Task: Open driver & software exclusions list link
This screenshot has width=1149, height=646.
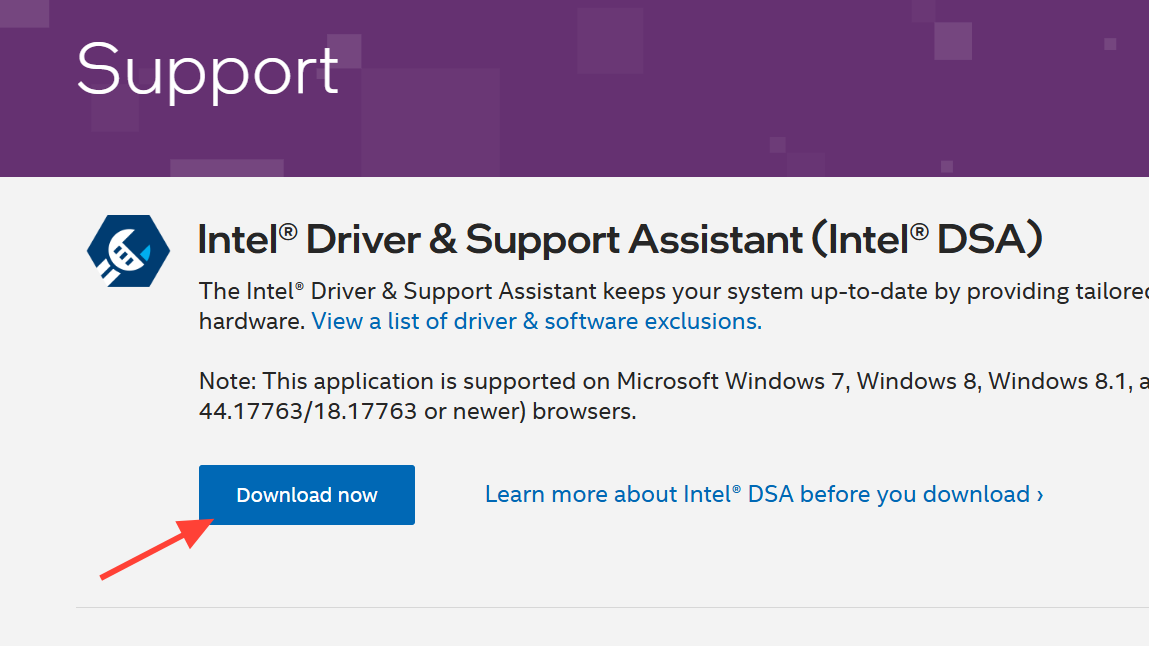Action: coord(536,322)
